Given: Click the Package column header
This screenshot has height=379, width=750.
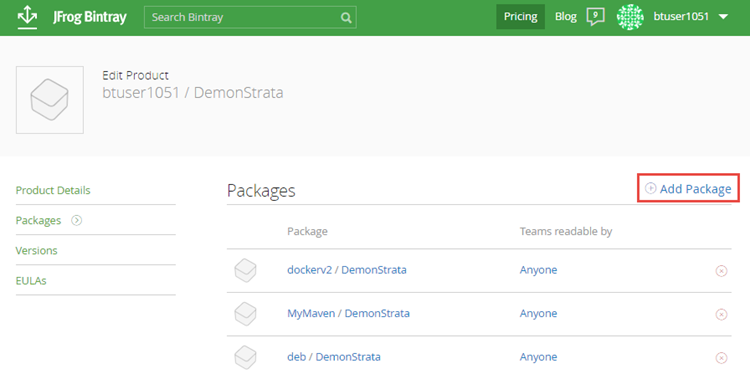Looking at the screenshot, I should pyautogui.click(x=308, y=232).
